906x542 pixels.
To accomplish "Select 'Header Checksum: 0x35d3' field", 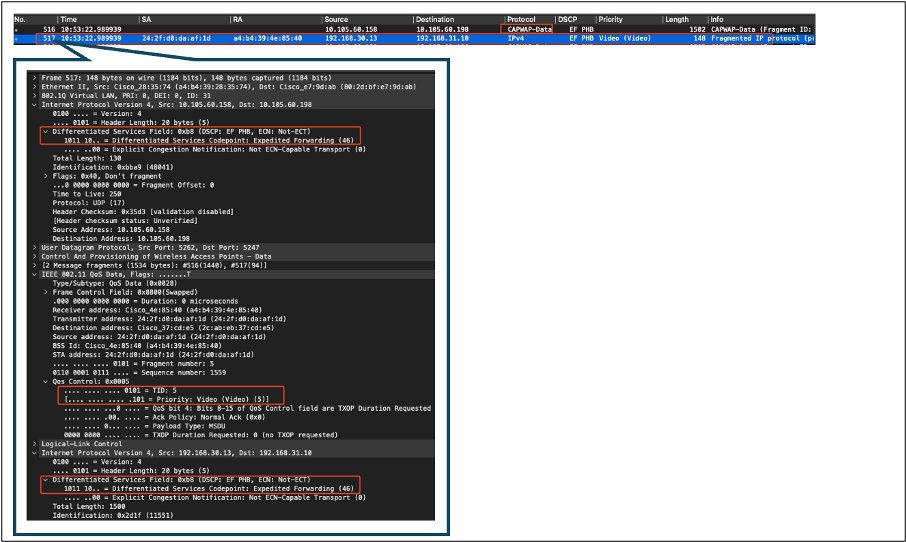I will (143, 212).
